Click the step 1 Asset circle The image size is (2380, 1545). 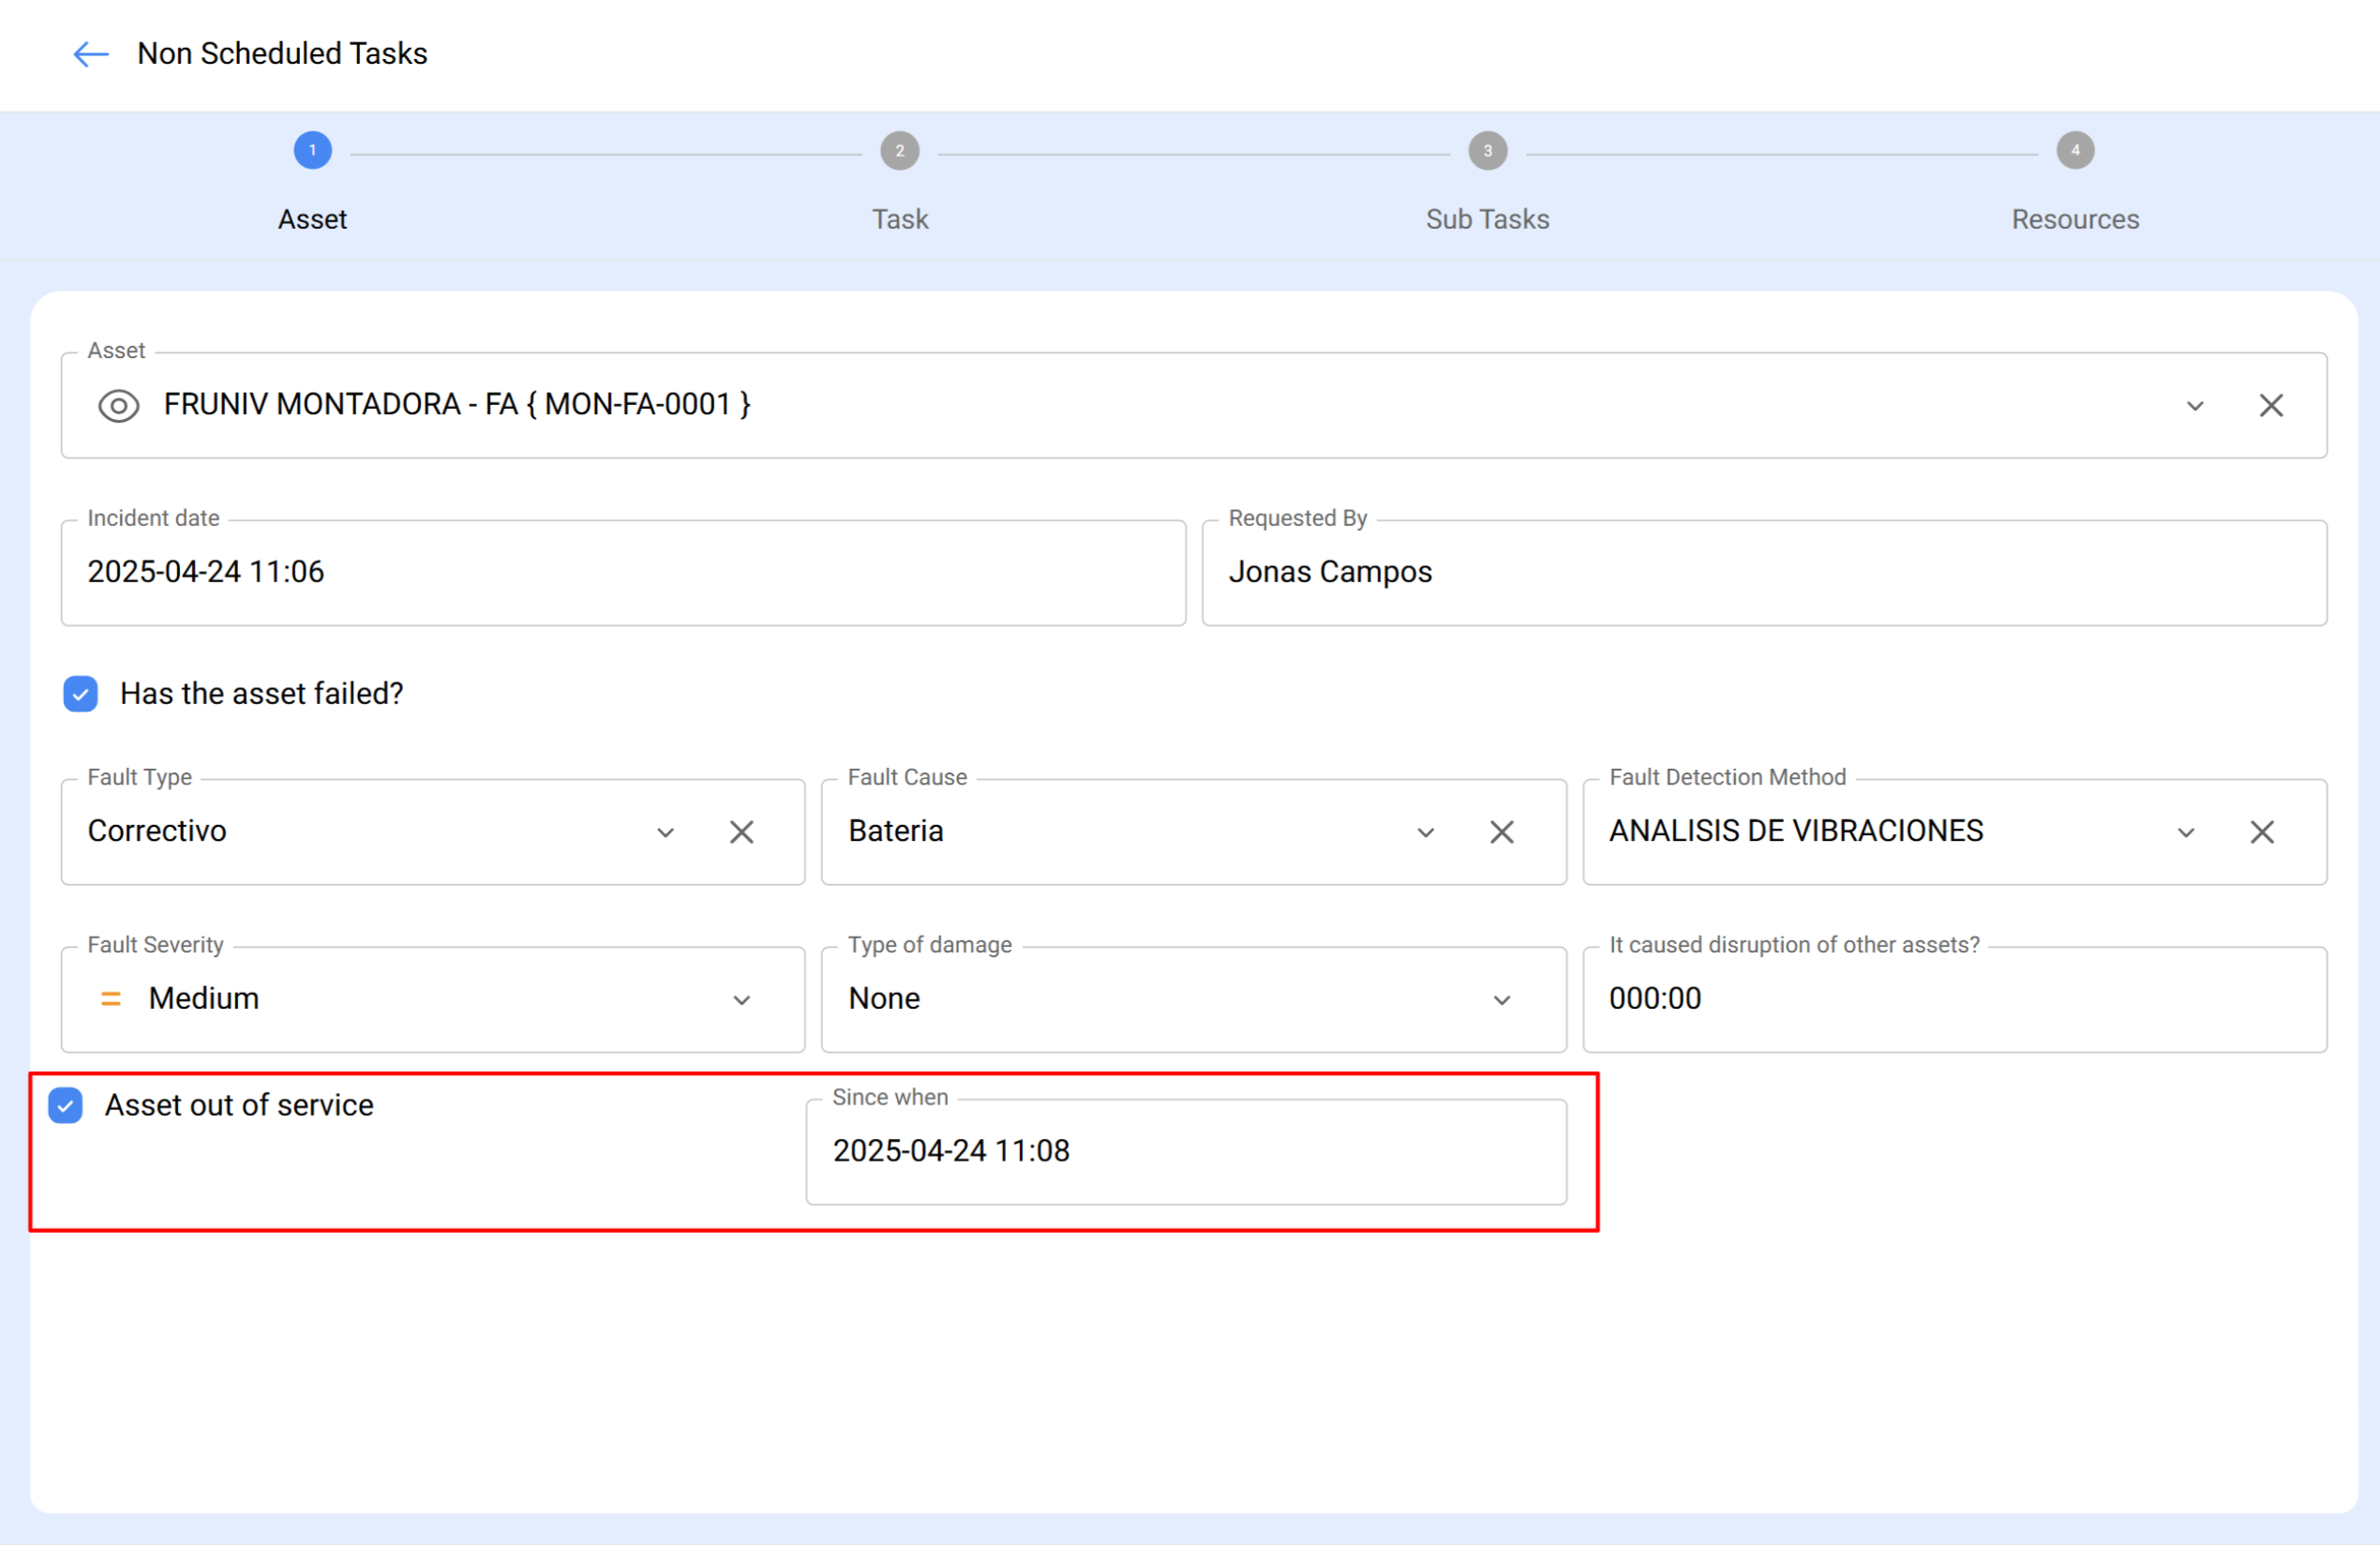[x=312, y=150]
